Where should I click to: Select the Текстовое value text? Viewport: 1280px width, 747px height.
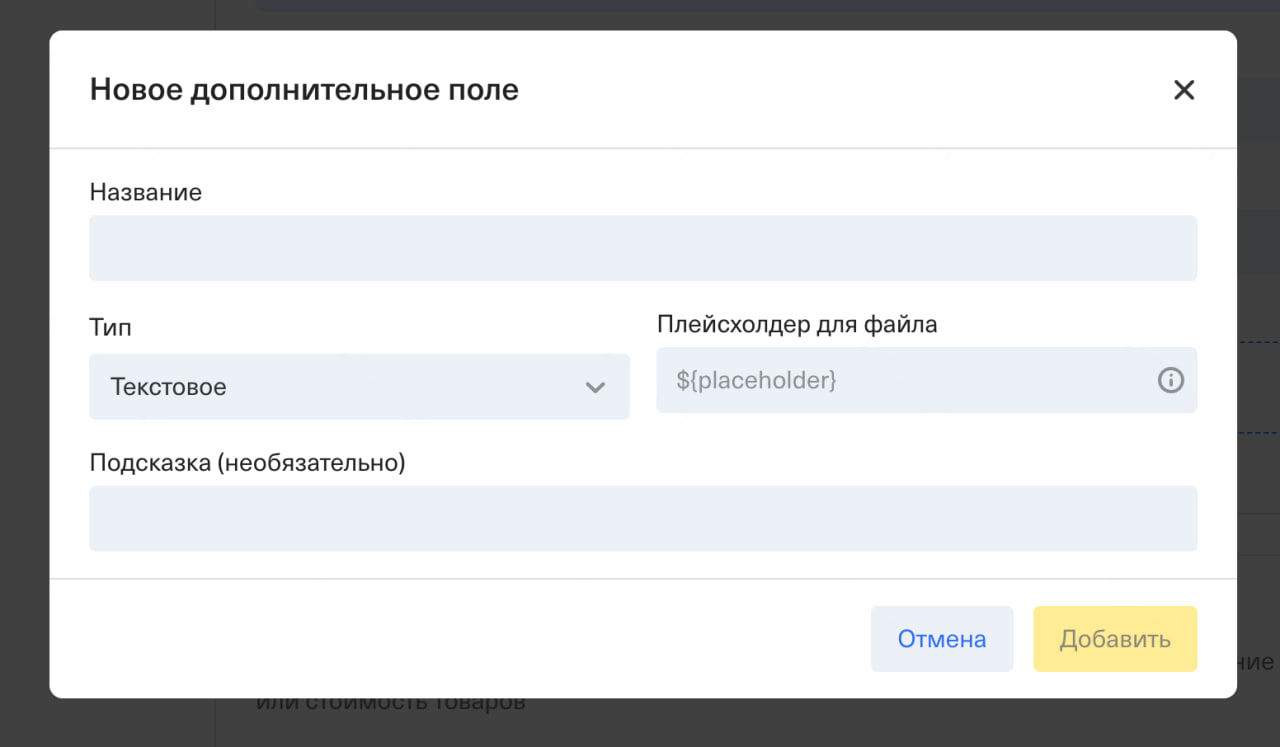click(x=168, y=387)
